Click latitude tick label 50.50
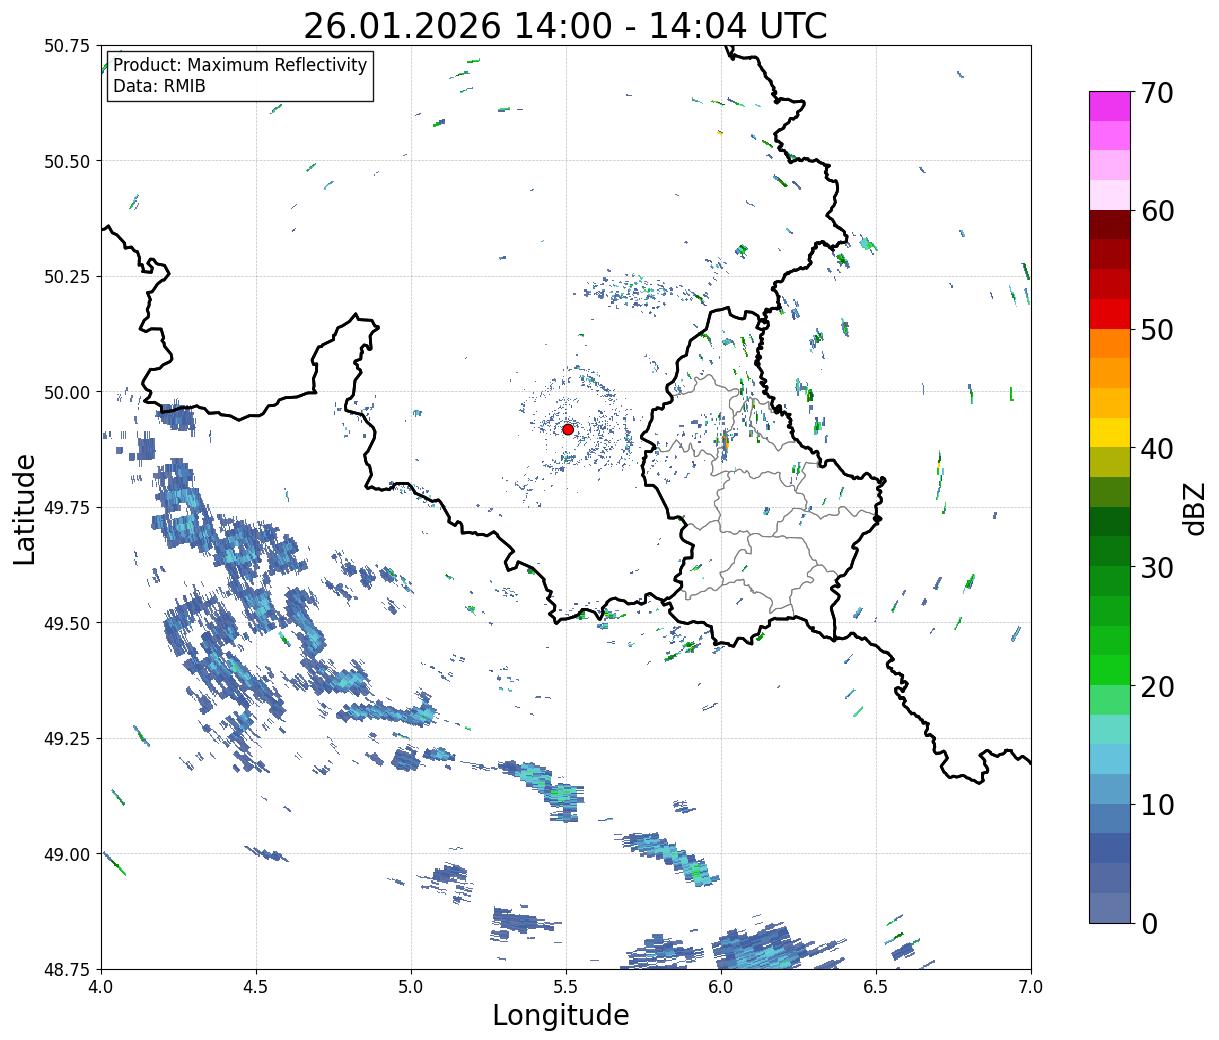 (67, 161)
